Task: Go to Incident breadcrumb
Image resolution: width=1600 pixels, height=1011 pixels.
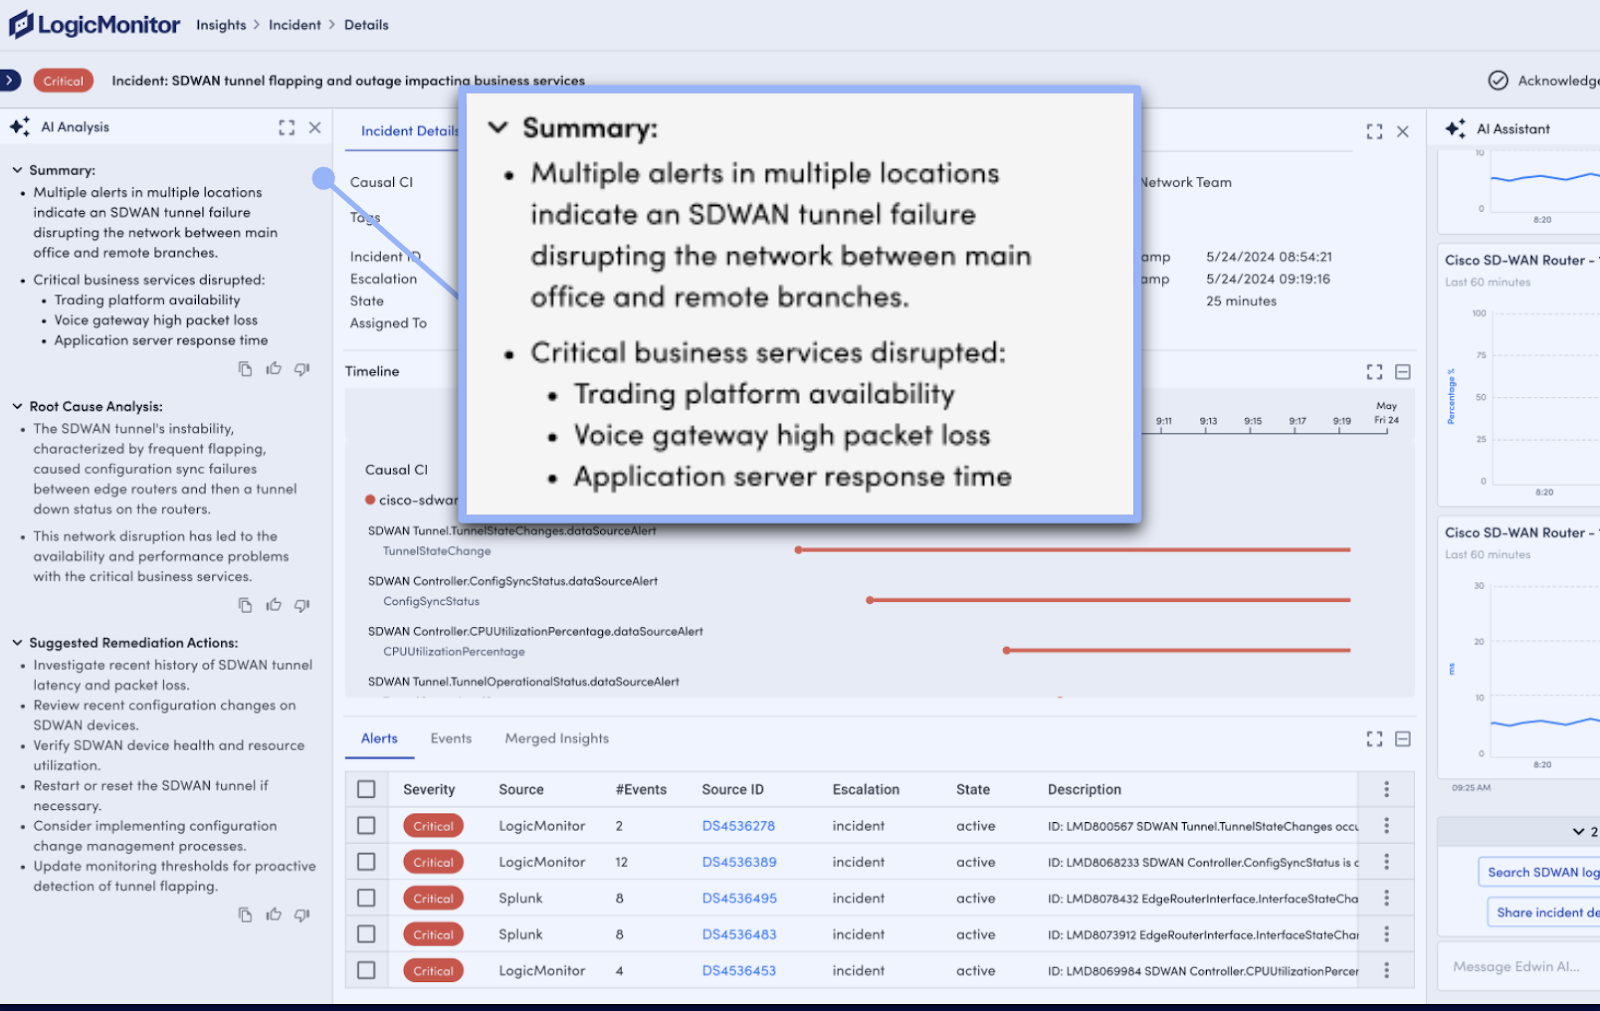Action: pos(295,25)
